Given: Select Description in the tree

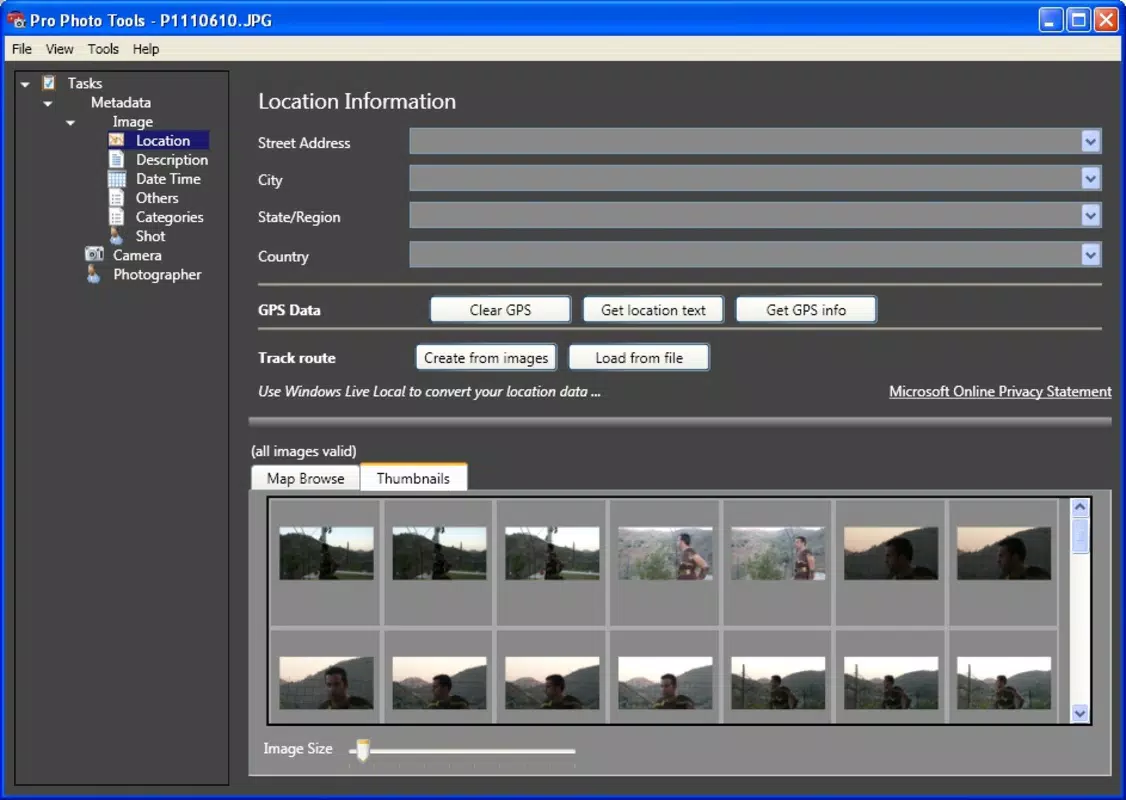Looking at the screenshot, I should 172,159.
